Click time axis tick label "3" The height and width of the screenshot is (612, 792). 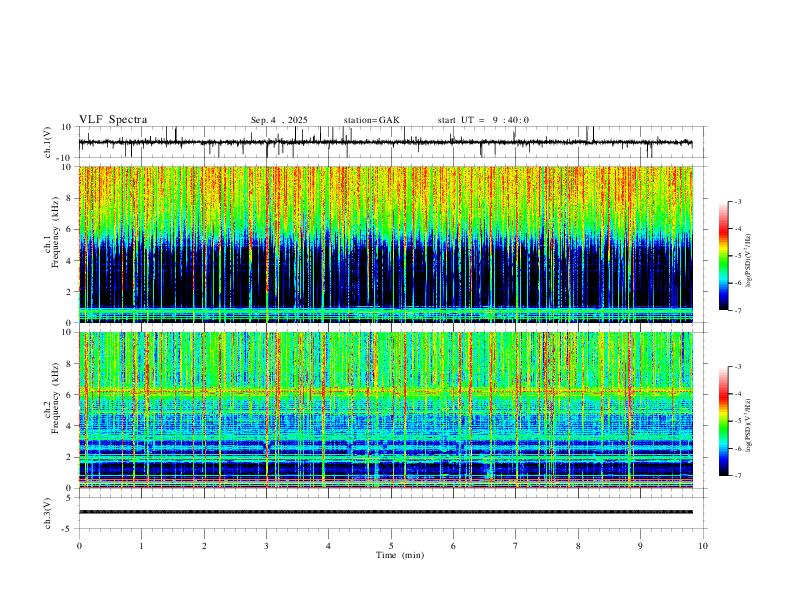tap(266, 546)
